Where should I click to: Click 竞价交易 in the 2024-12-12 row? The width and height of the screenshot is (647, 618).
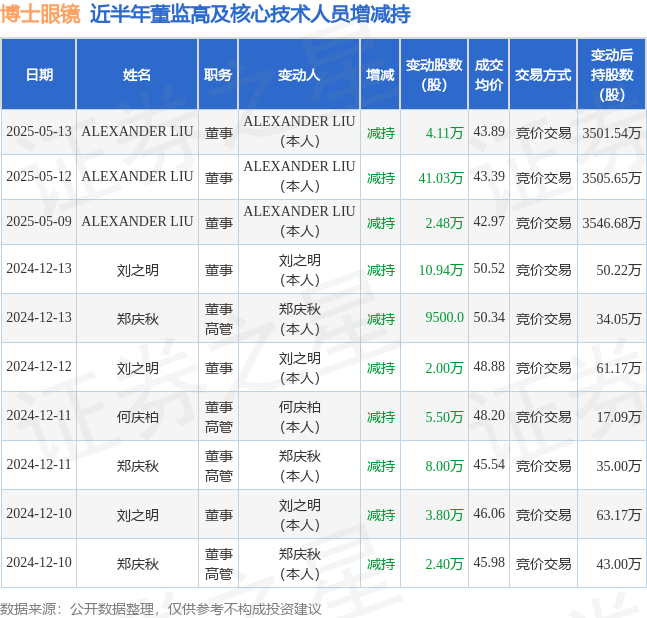pos(543,368)
